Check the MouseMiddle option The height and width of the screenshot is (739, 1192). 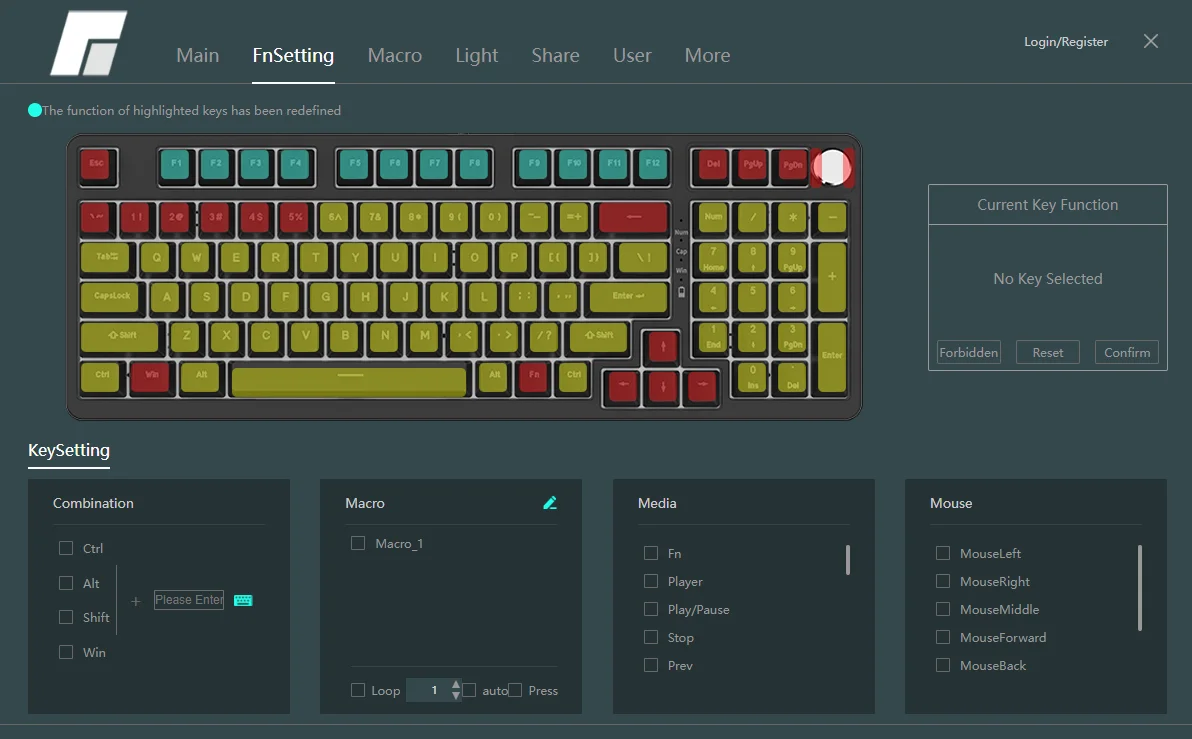pos(943,609)
